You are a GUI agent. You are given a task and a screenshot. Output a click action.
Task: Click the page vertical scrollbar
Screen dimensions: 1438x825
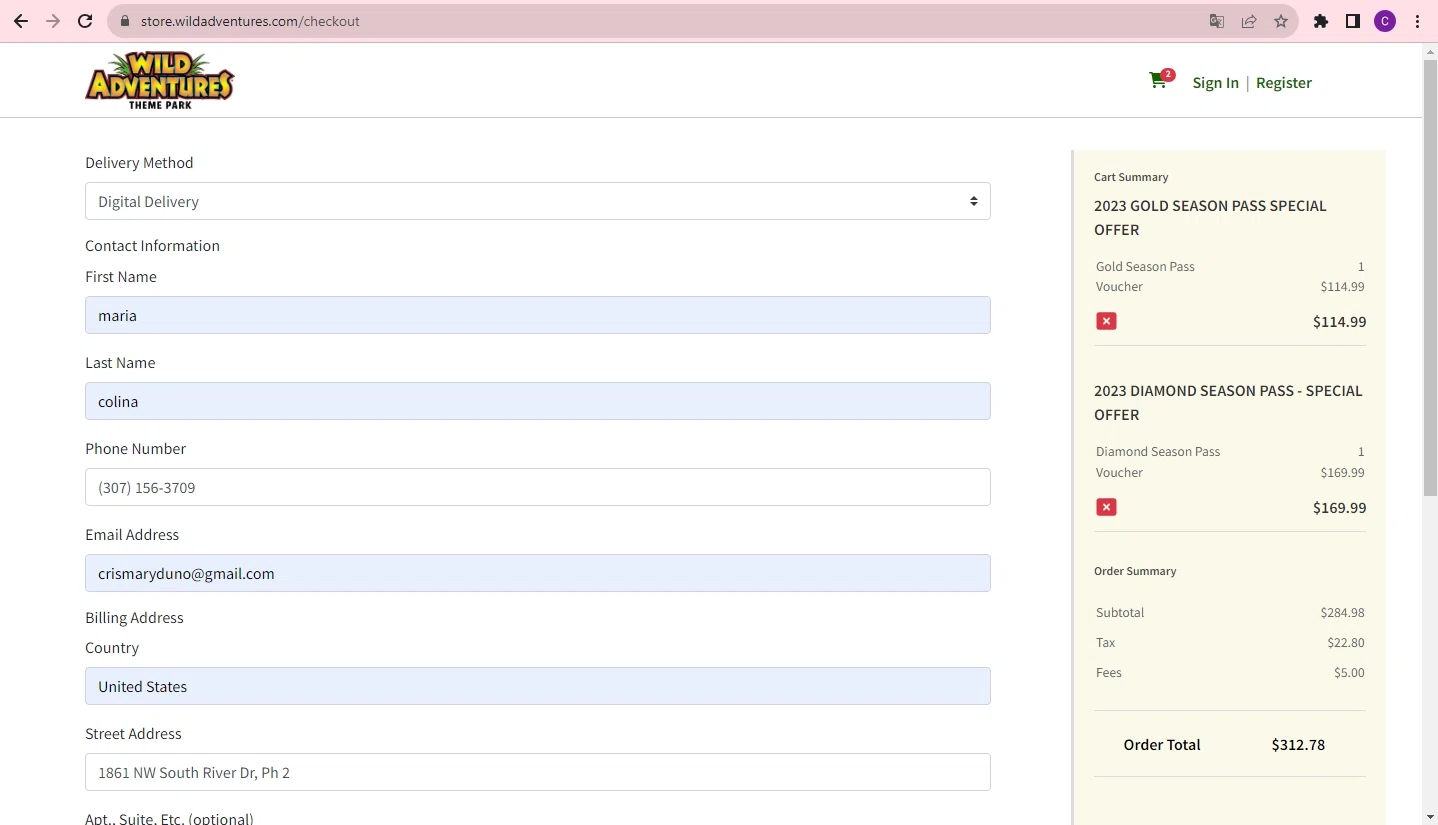(x=1430, y=277)
